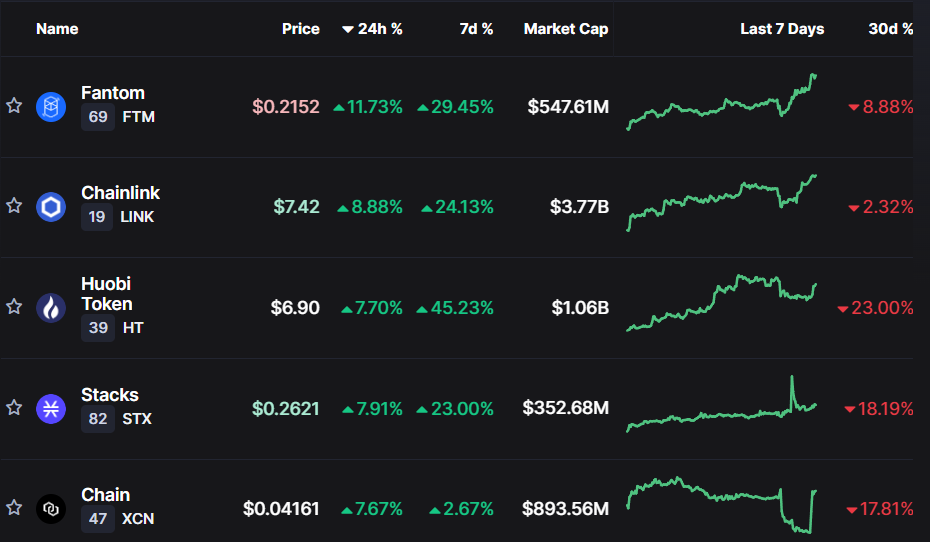The width and height of the screenshot is (930, 542).
Task: Click the Chainlink hexagon logo icon
Action: click(51, 207)
